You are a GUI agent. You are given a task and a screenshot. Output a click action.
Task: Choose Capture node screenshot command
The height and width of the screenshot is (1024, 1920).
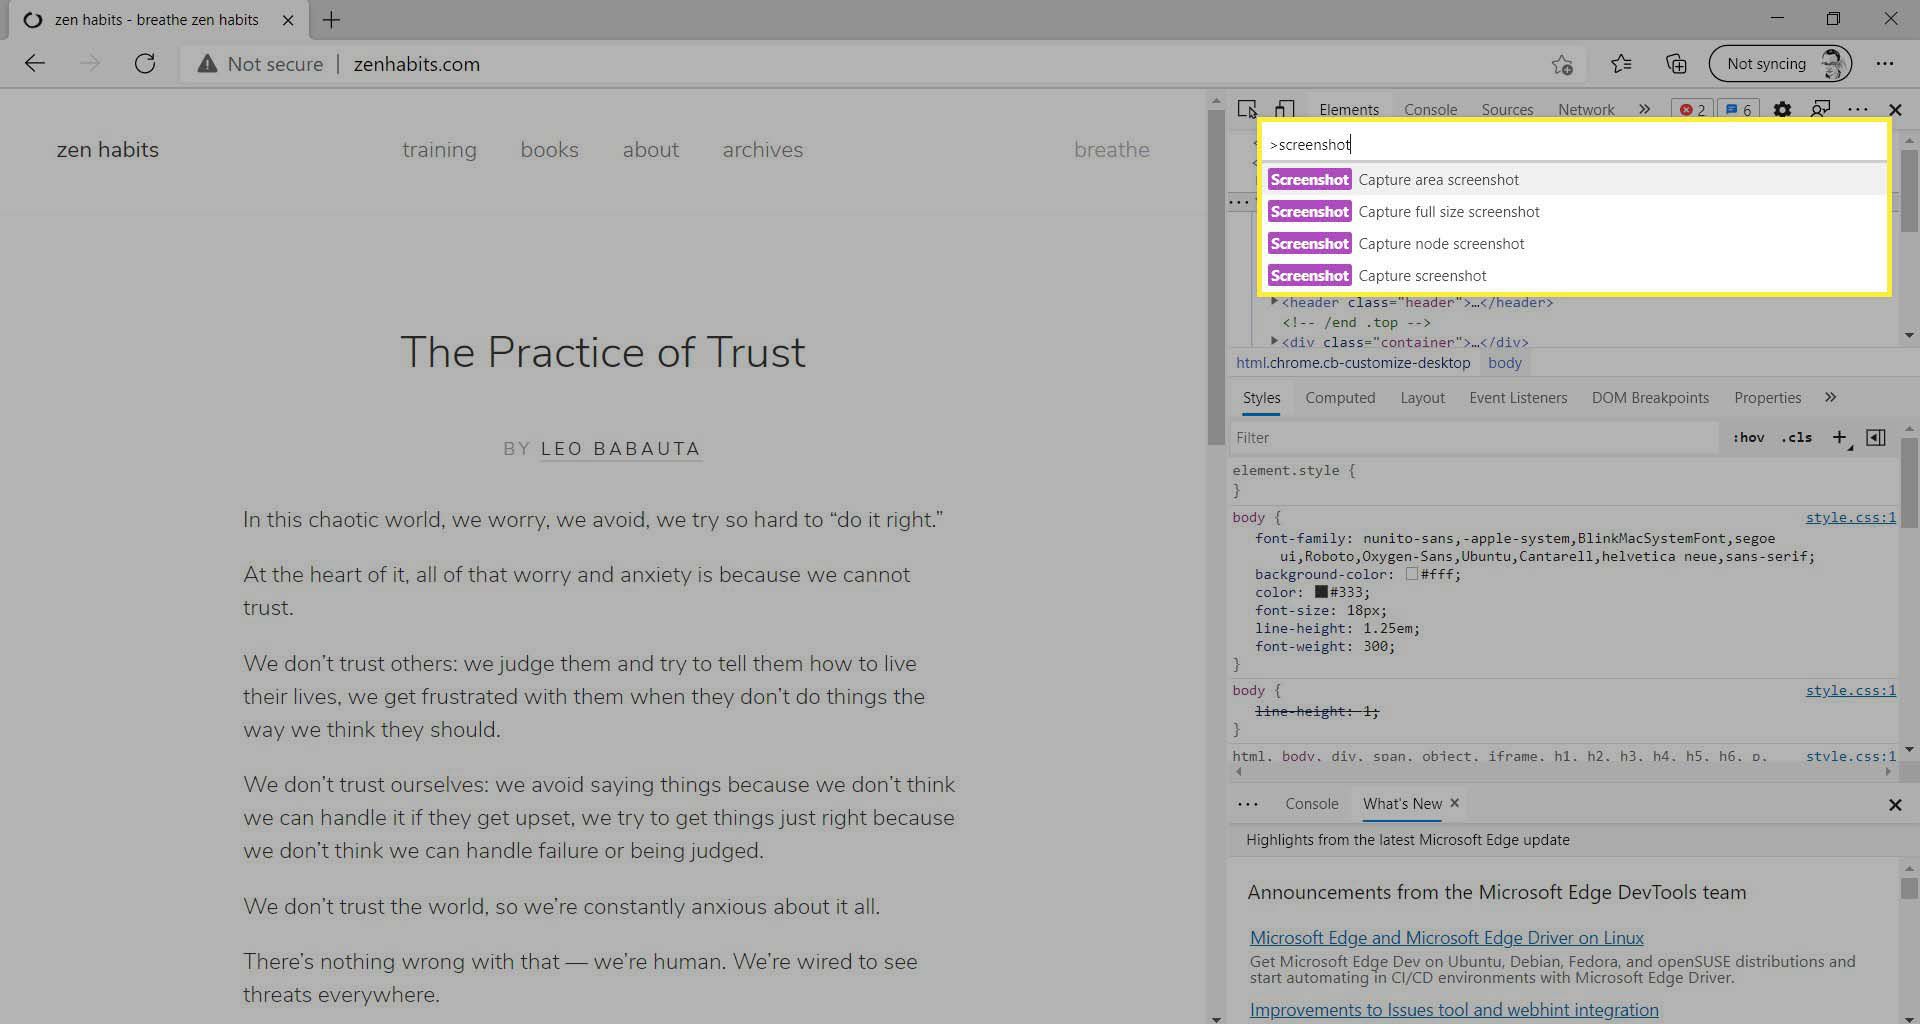(1574, 244)
